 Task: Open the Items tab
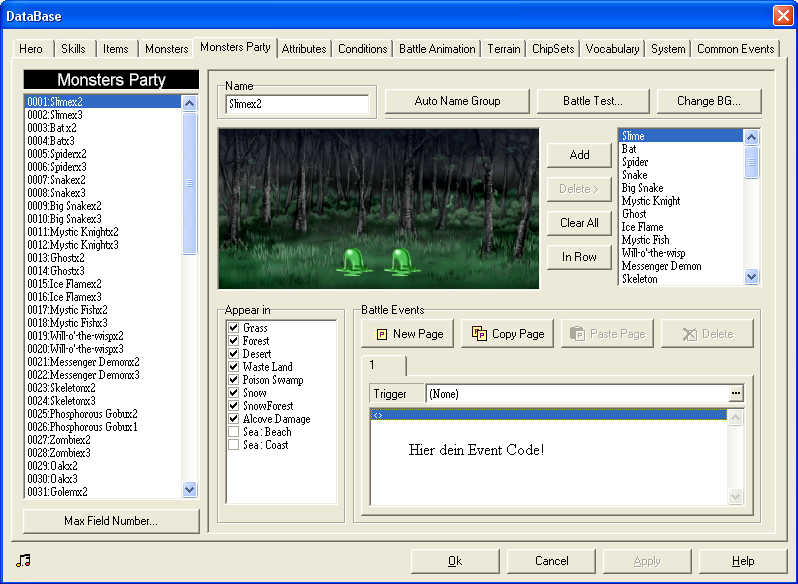116,49
